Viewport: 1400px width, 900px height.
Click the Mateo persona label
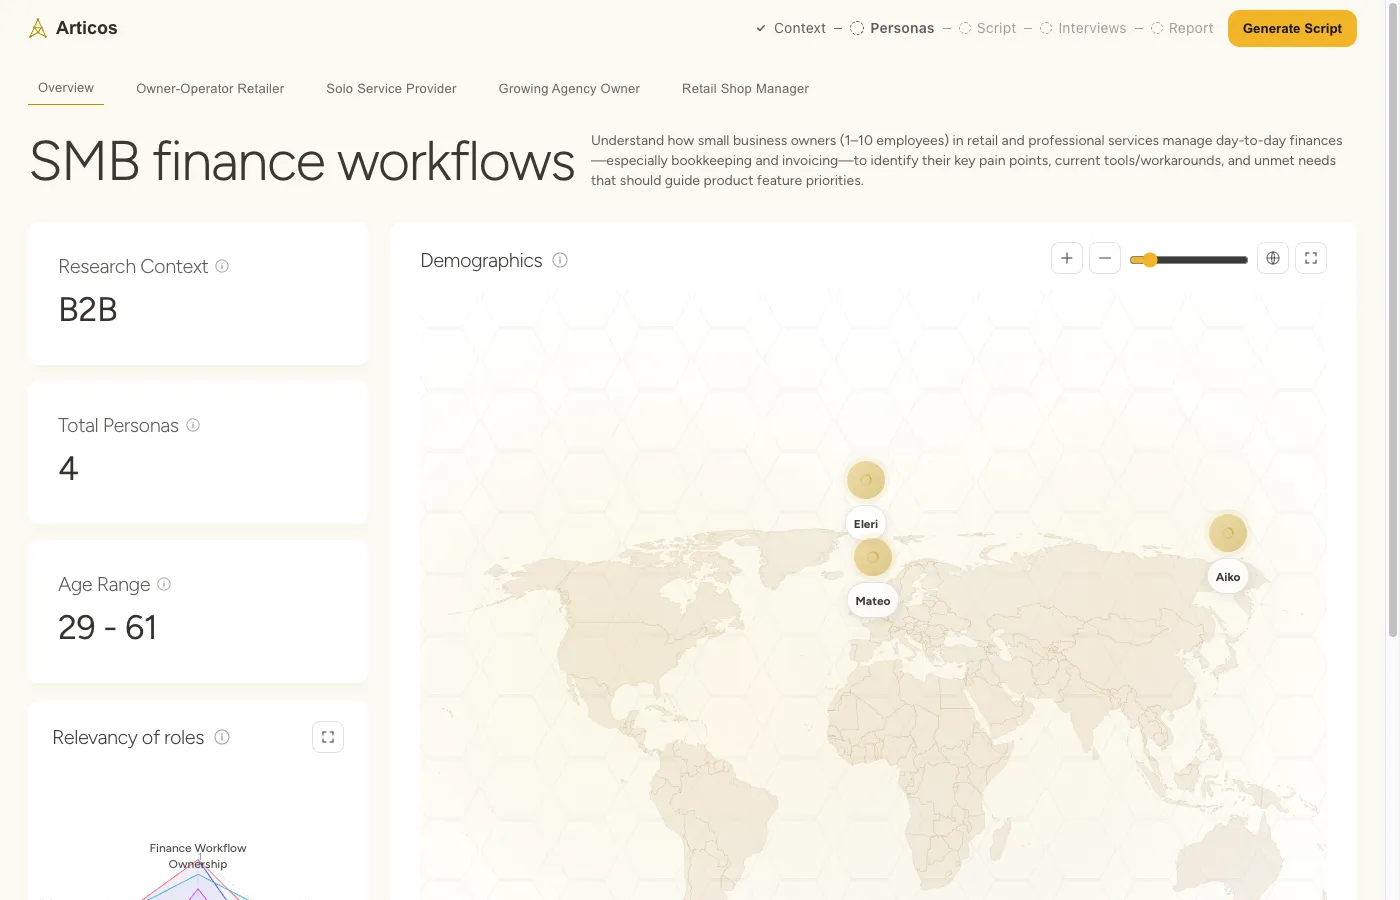873,601
